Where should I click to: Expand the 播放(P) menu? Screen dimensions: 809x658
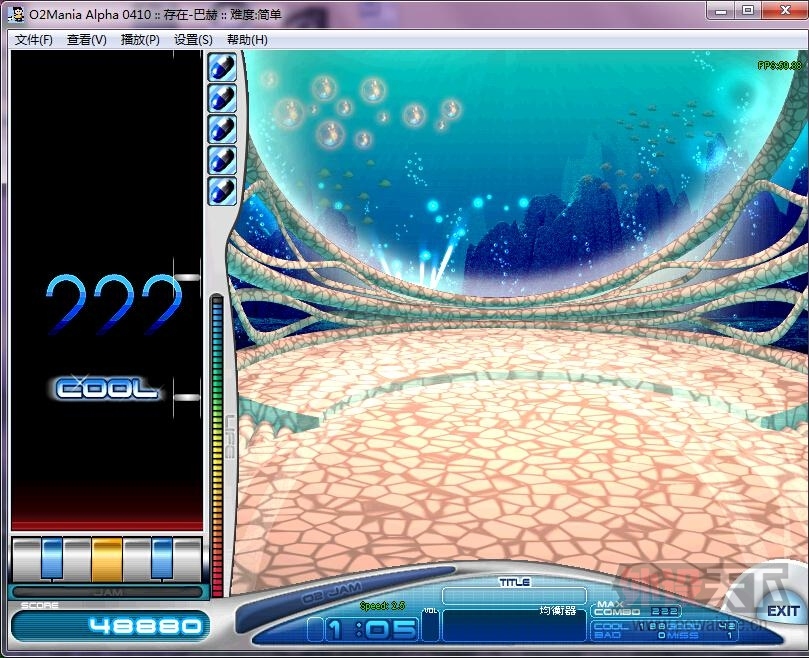(x=140, y=40)
